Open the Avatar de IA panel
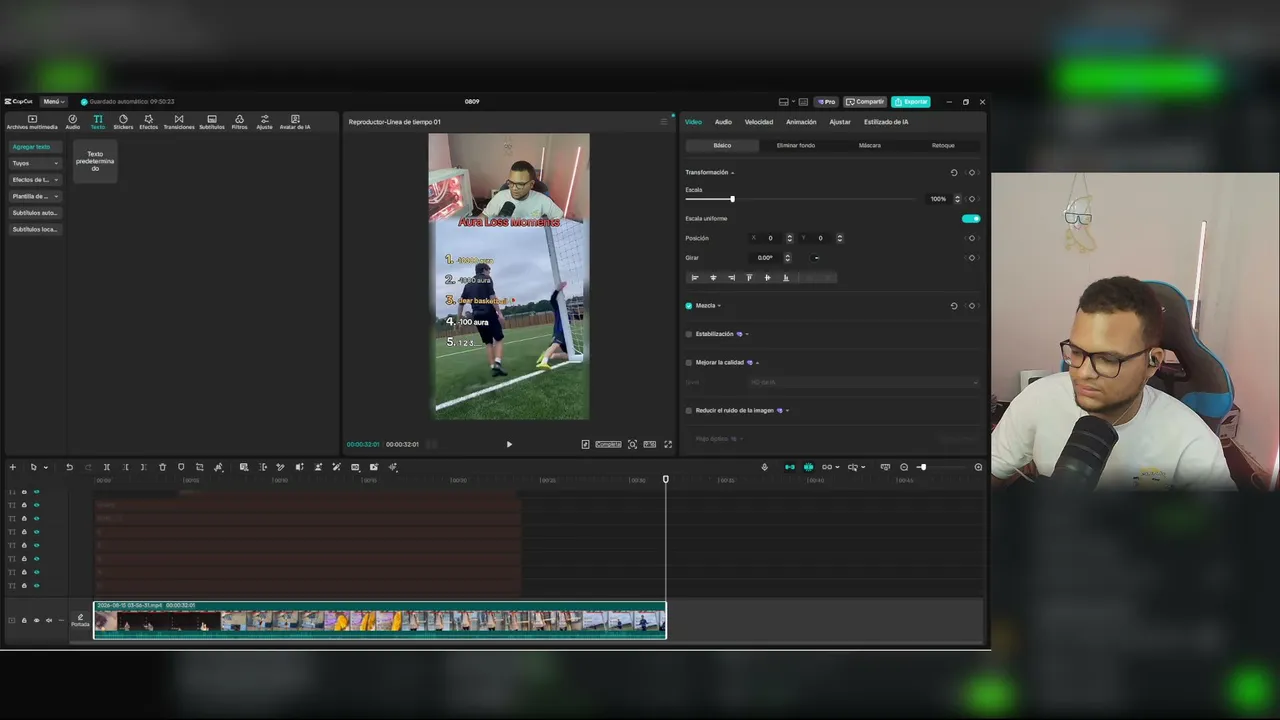 tap(295, 122)
